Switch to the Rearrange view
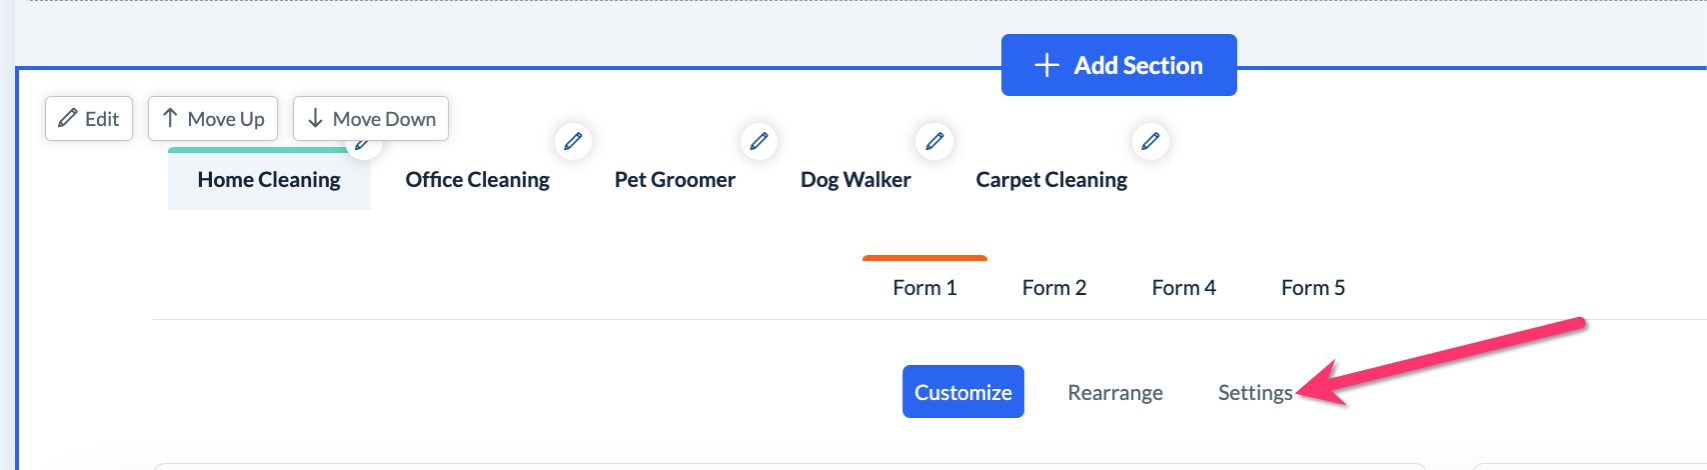1707x470 pixels. click(1115, 393)
